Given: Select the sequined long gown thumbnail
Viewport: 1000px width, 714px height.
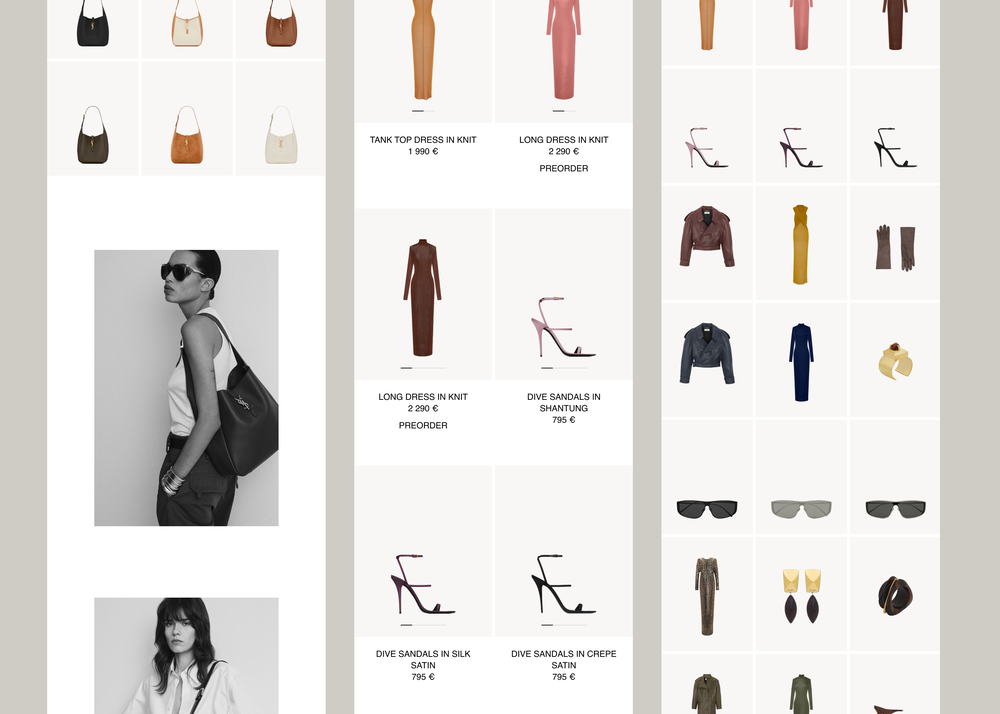Looking at the screenshot, I should click(x=707, y=593).
